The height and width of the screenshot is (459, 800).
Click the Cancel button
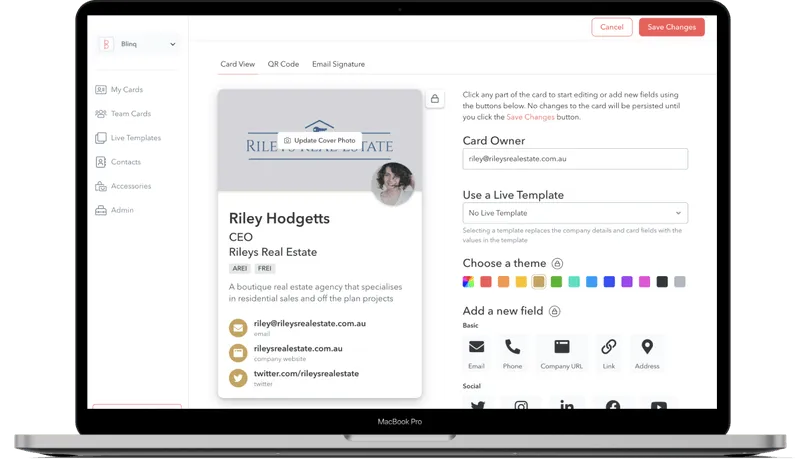click(x=612, y=27)
